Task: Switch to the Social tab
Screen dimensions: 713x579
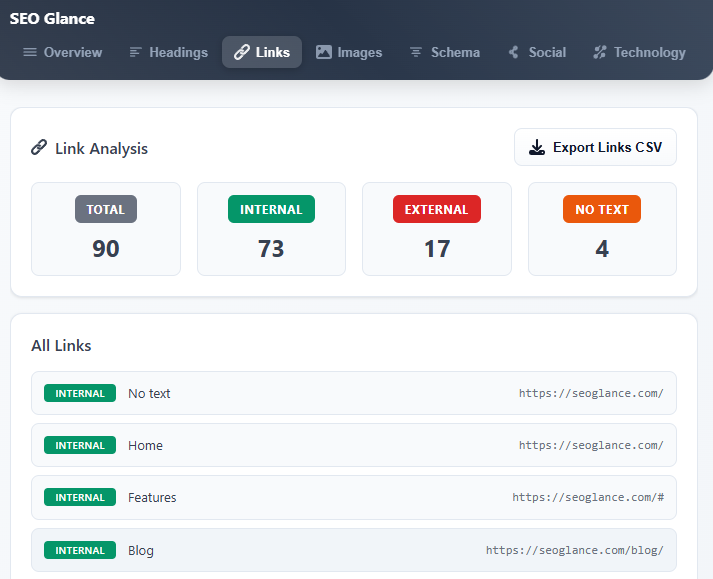Action: click(x=537, y=52)
